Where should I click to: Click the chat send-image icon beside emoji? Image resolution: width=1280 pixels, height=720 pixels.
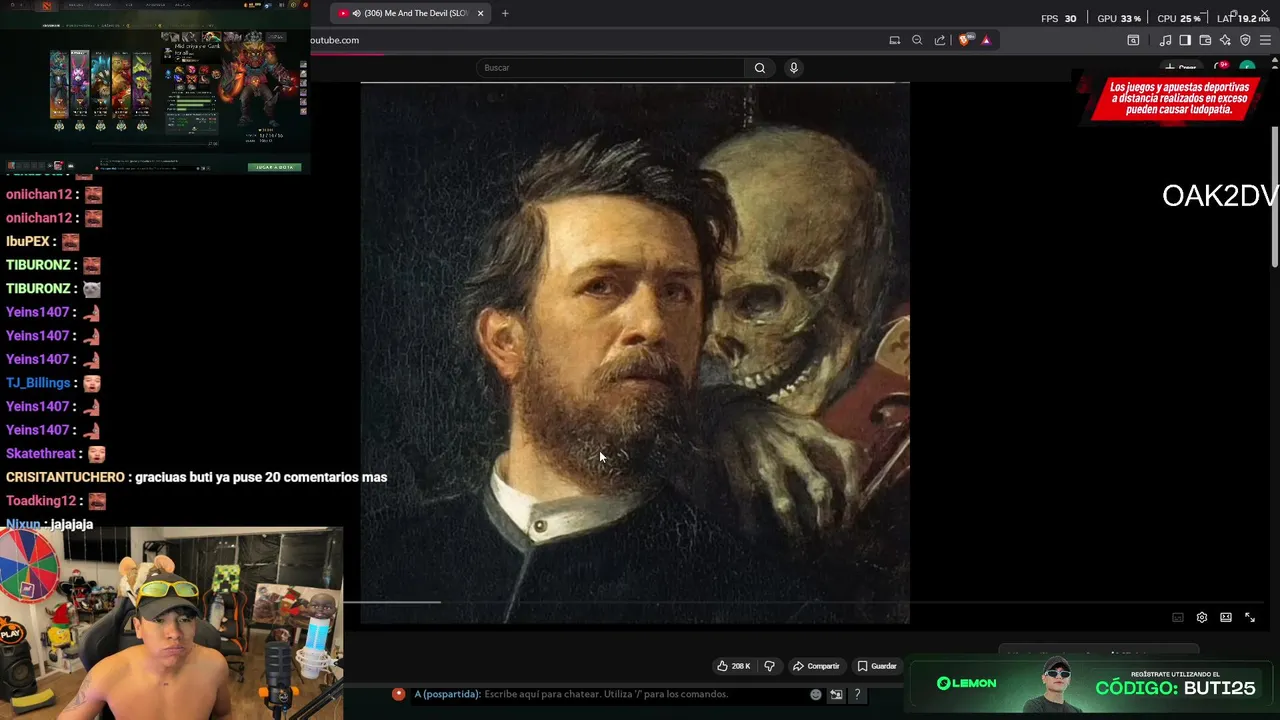coord(836,694)
